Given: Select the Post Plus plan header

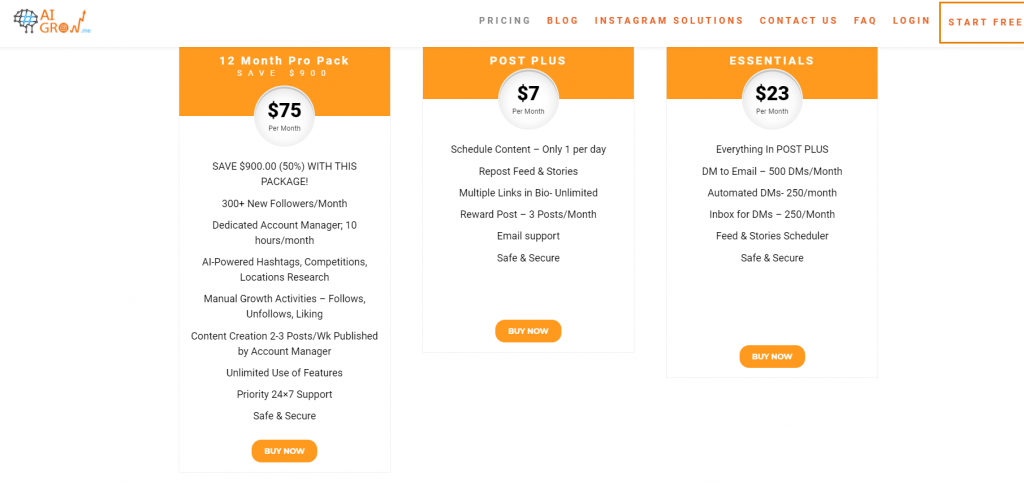Looking at the screenshot, I should coord(528,61).
